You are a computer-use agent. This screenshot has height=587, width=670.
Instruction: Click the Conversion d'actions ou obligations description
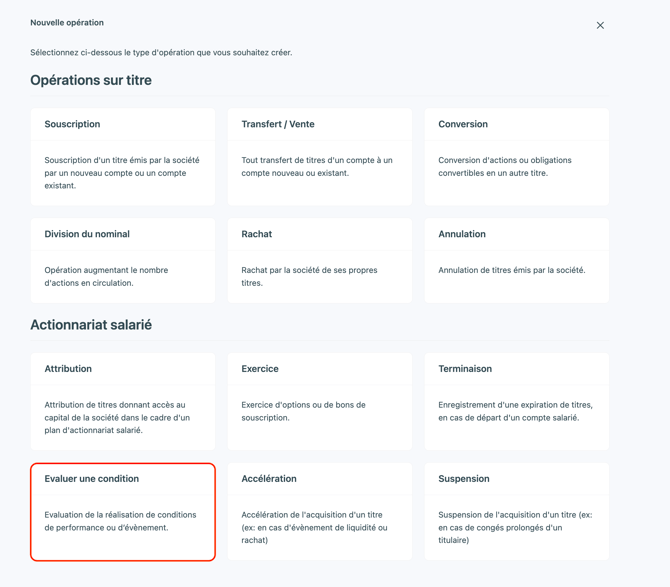[505, 167]
